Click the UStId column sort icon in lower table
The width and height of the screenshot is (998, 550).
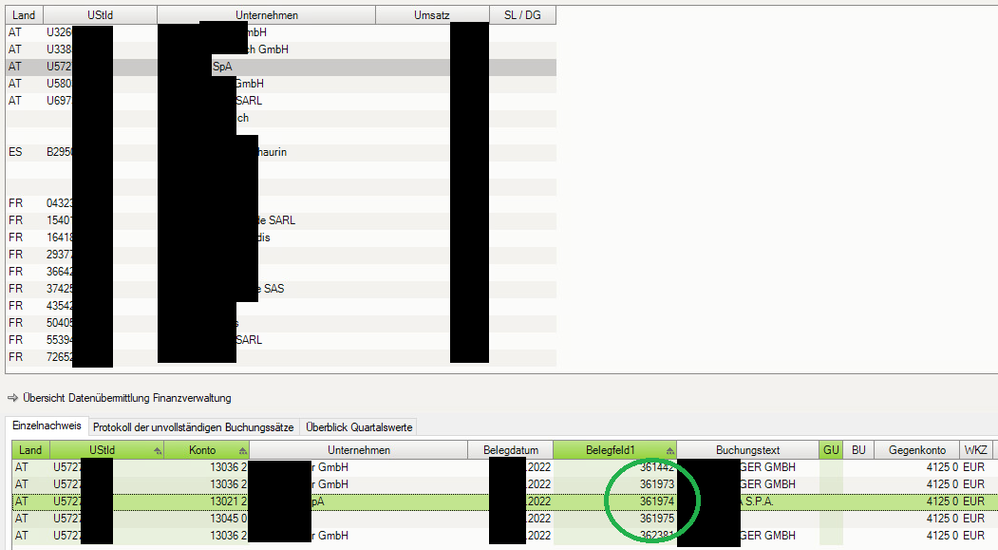point(157,451)
